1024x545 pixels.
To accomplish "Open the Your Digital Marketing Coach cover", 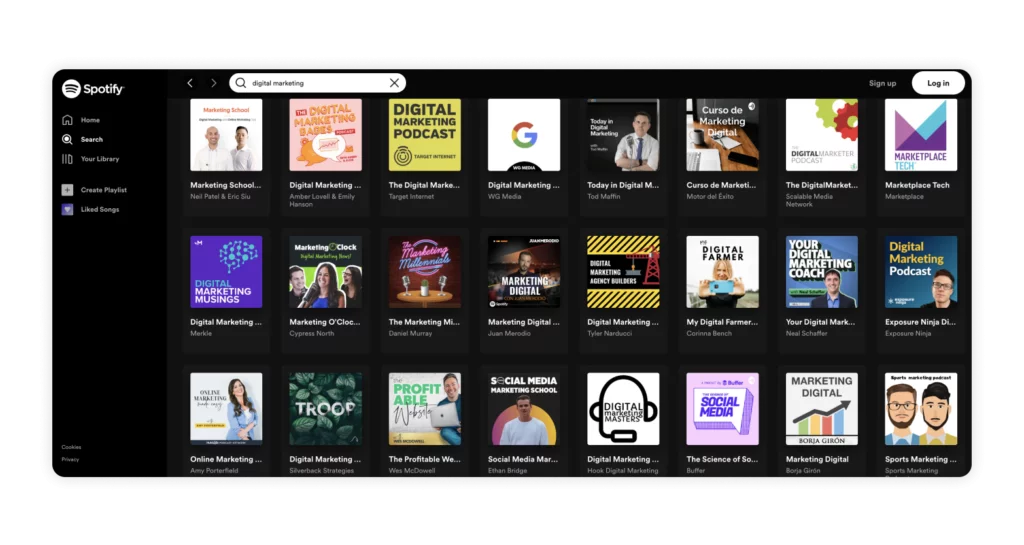I will tap(822, 272).
